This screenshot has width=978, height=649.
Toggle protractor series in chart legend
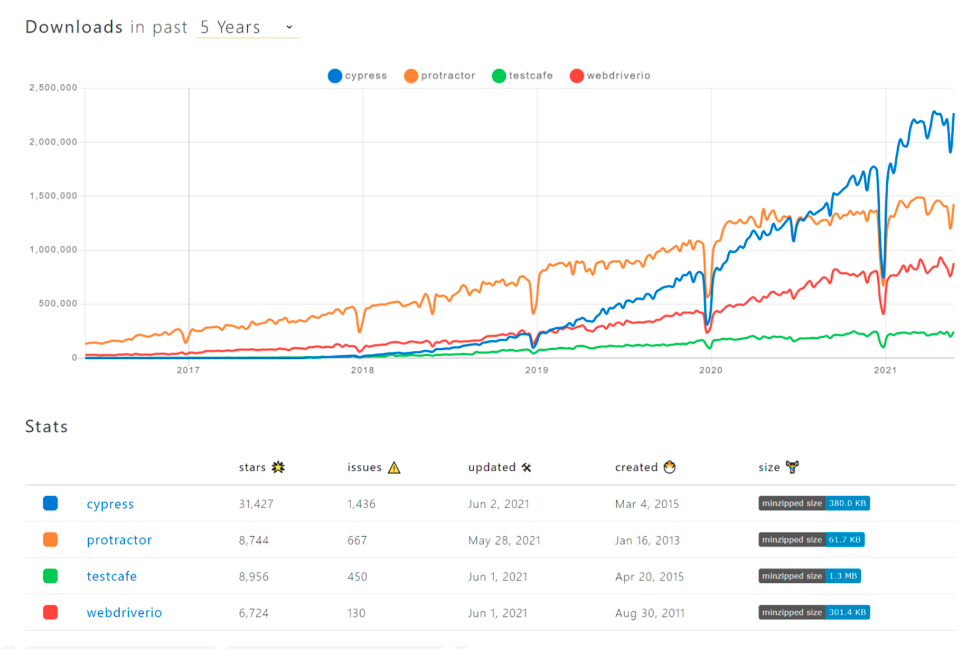pos(440,75)
